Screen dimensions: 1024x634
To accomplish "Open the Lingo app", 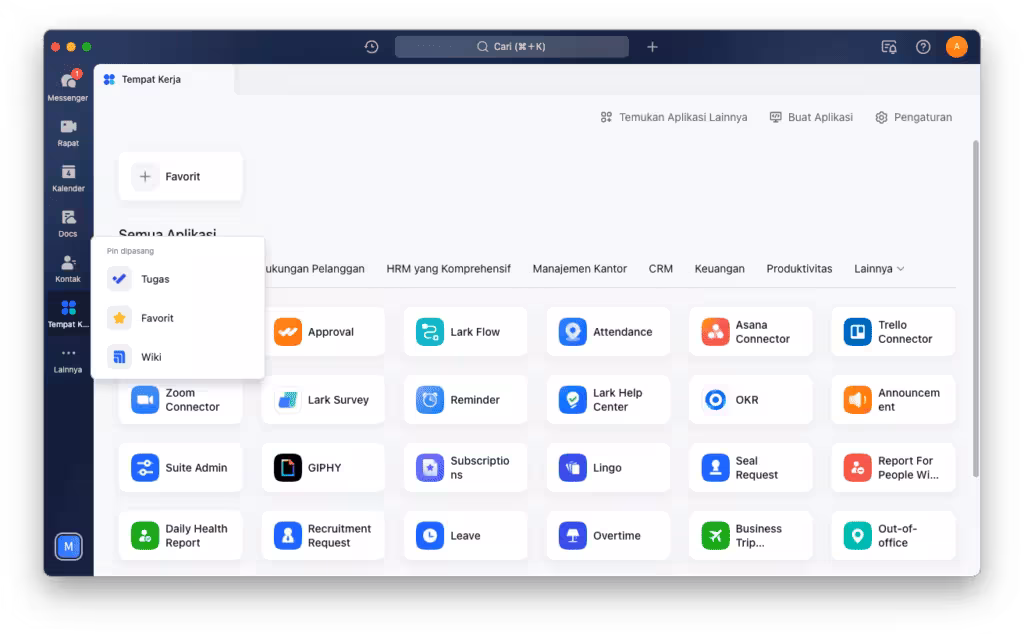I will point(608,468).
